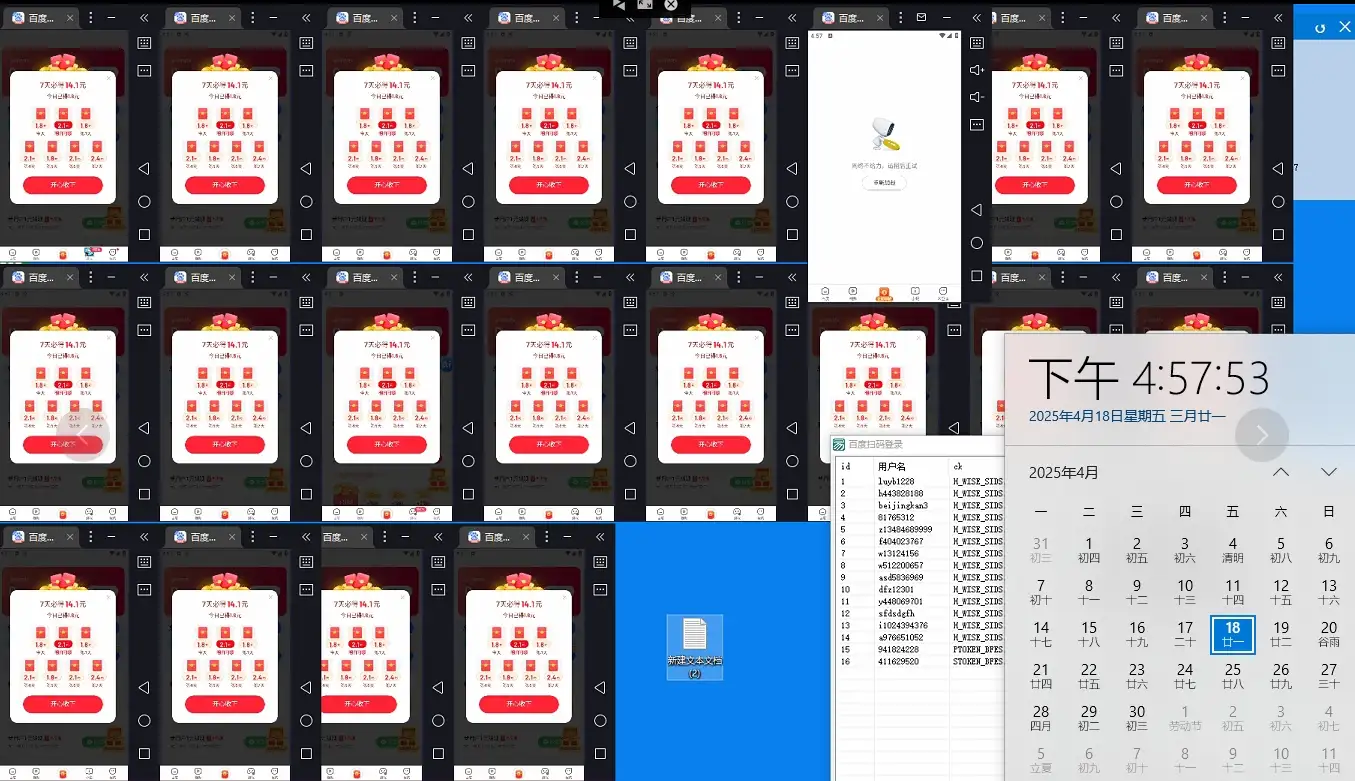Open the envelope mail icon in emulator title bar

921,18
